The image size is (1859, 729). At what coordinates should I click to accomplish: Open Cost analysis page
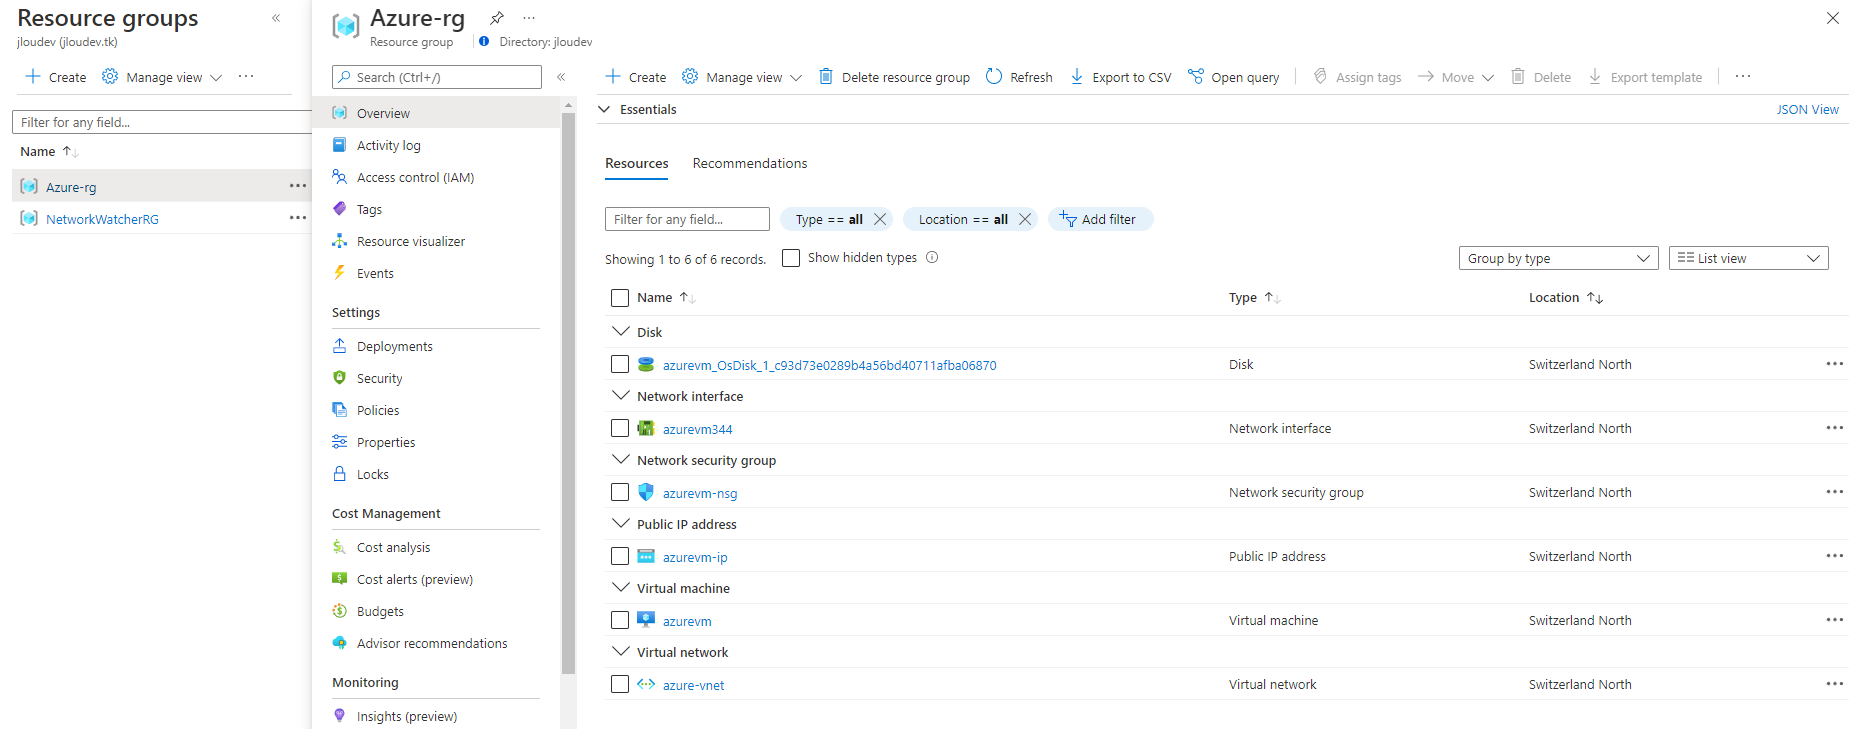click(394, 547)
